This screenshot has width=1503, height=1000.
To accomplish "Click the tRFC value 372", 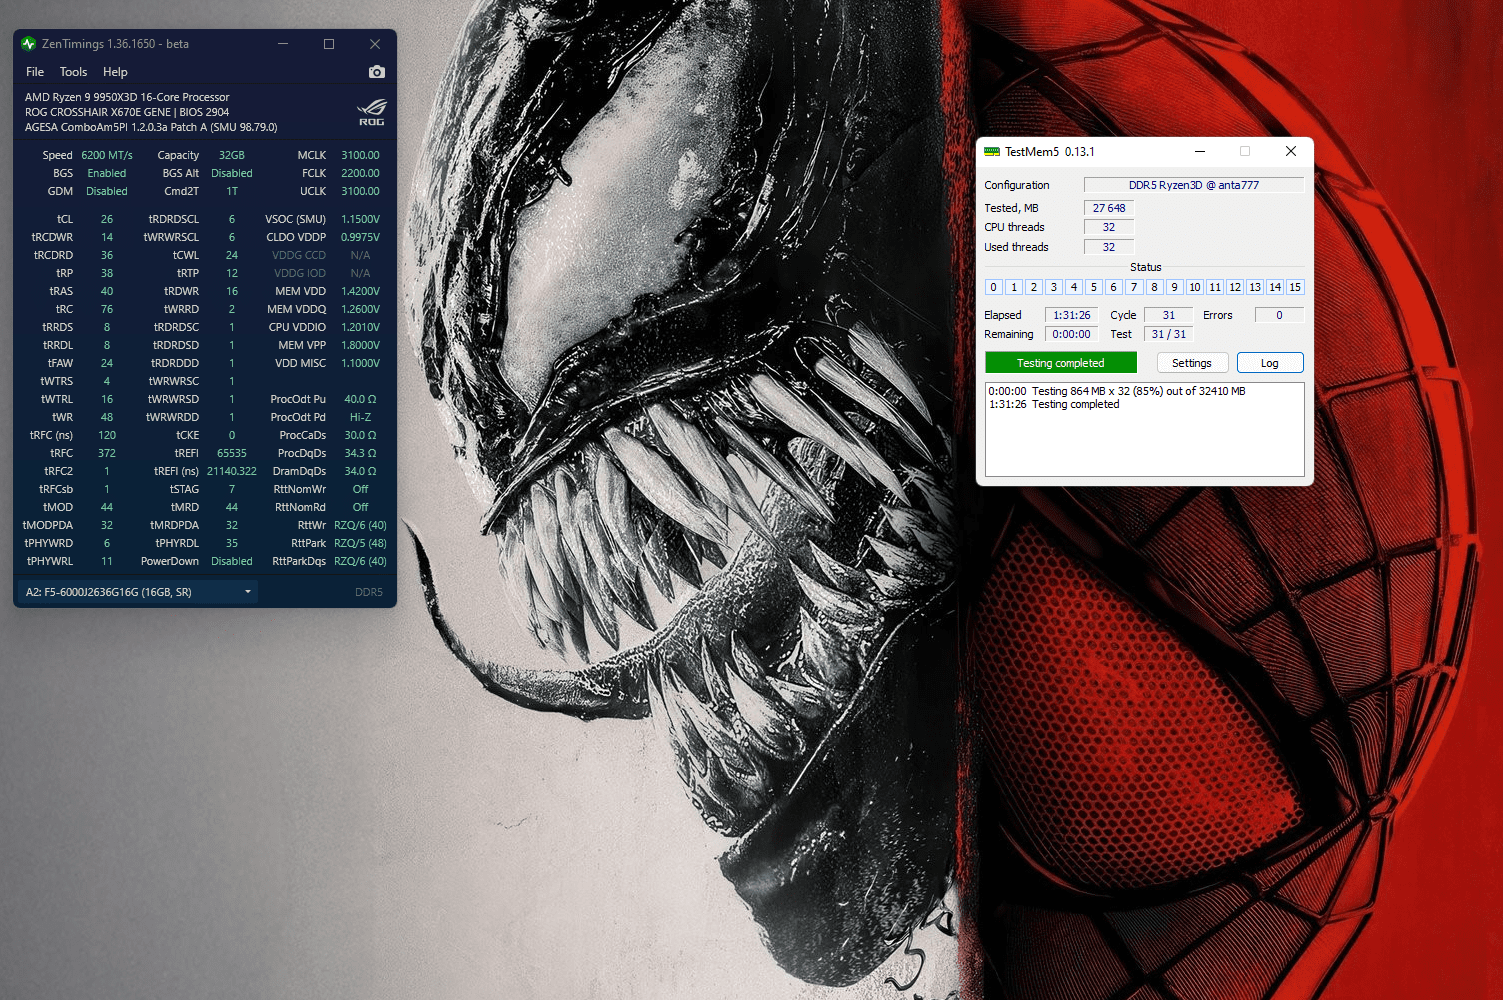I will click(107, 453).
